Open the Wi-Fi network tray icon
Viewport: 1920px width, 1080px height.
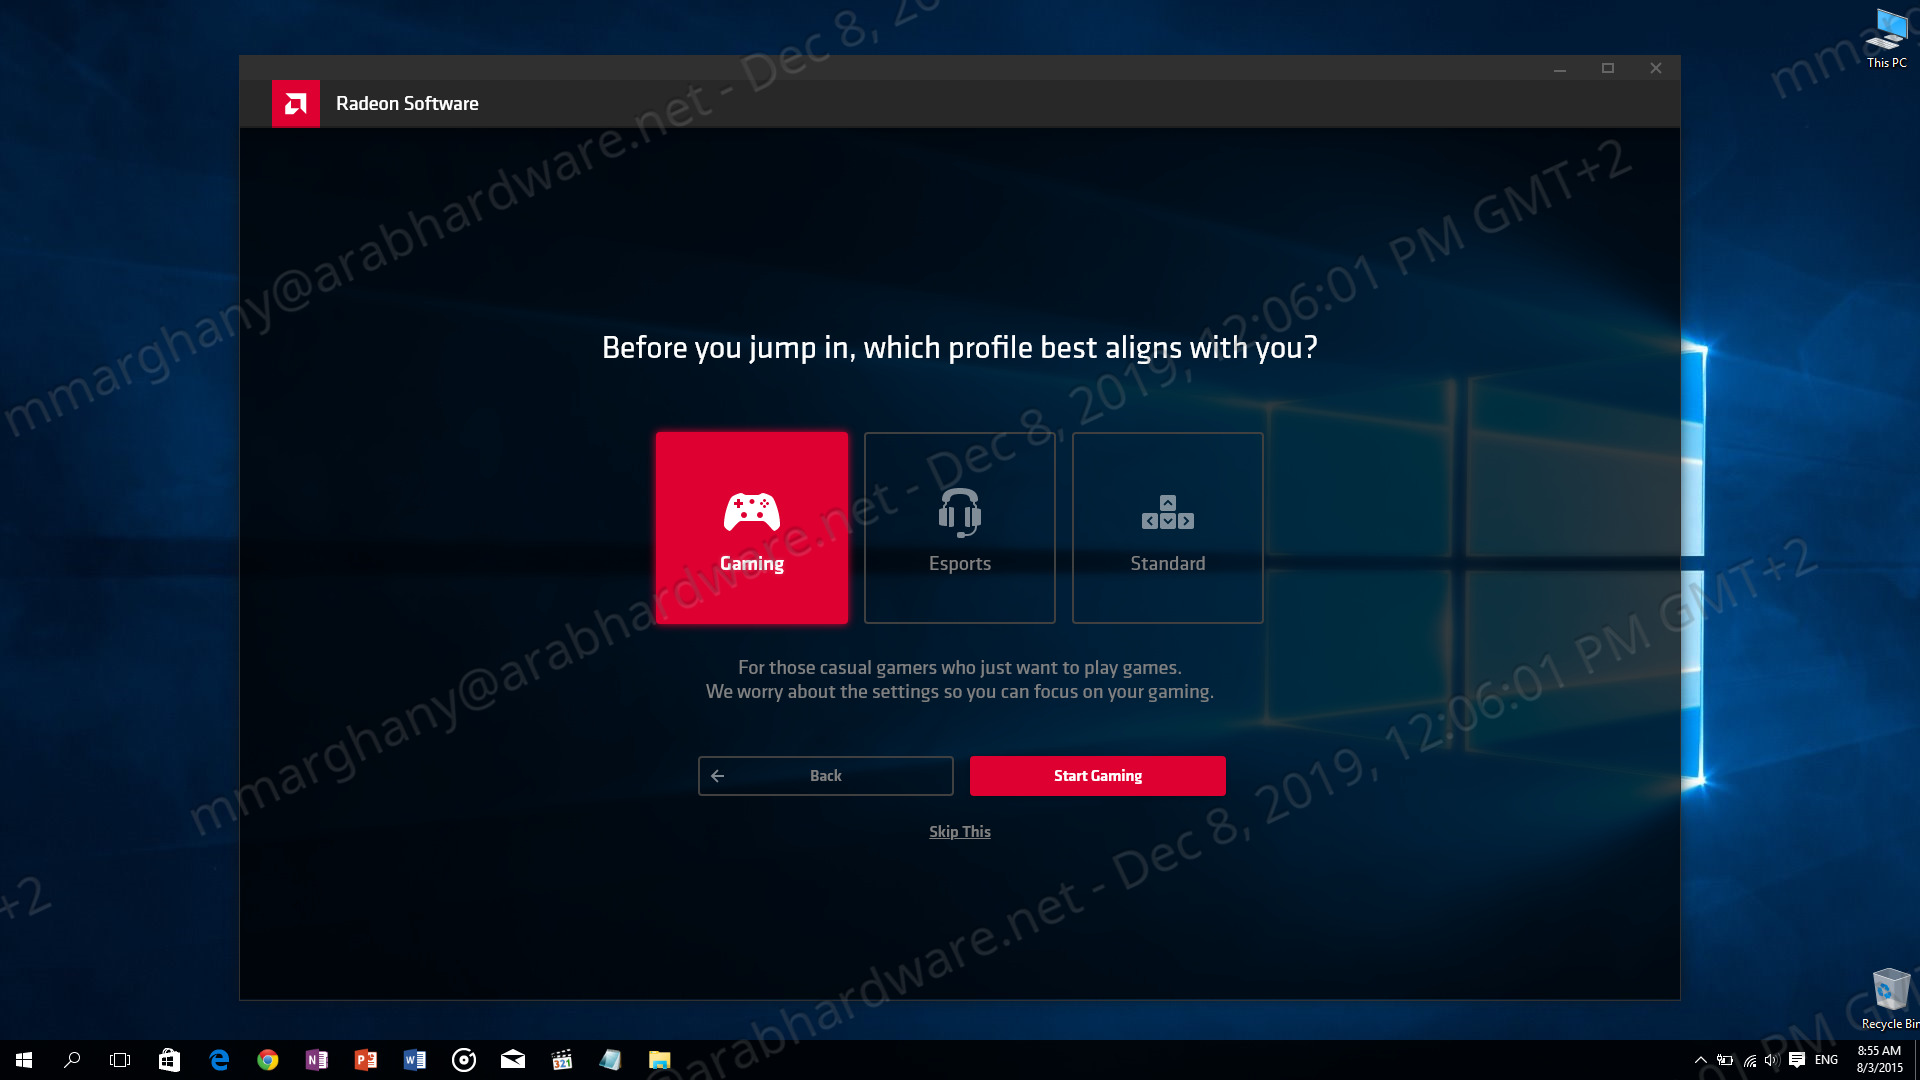(x=1750, y=1060)
